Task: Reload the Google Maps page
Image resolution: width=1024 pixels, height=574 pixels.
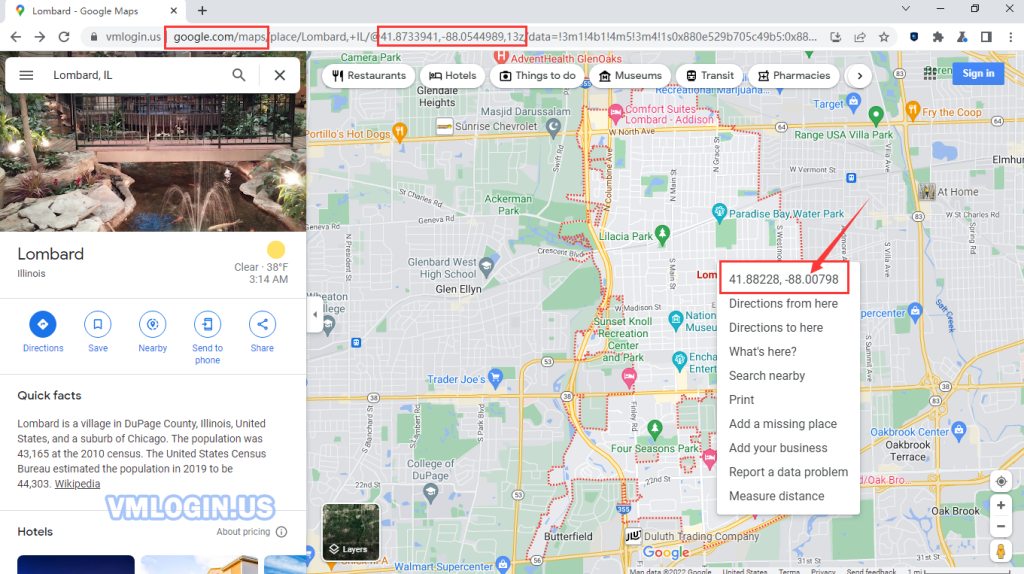Action: tap(64, 37)
